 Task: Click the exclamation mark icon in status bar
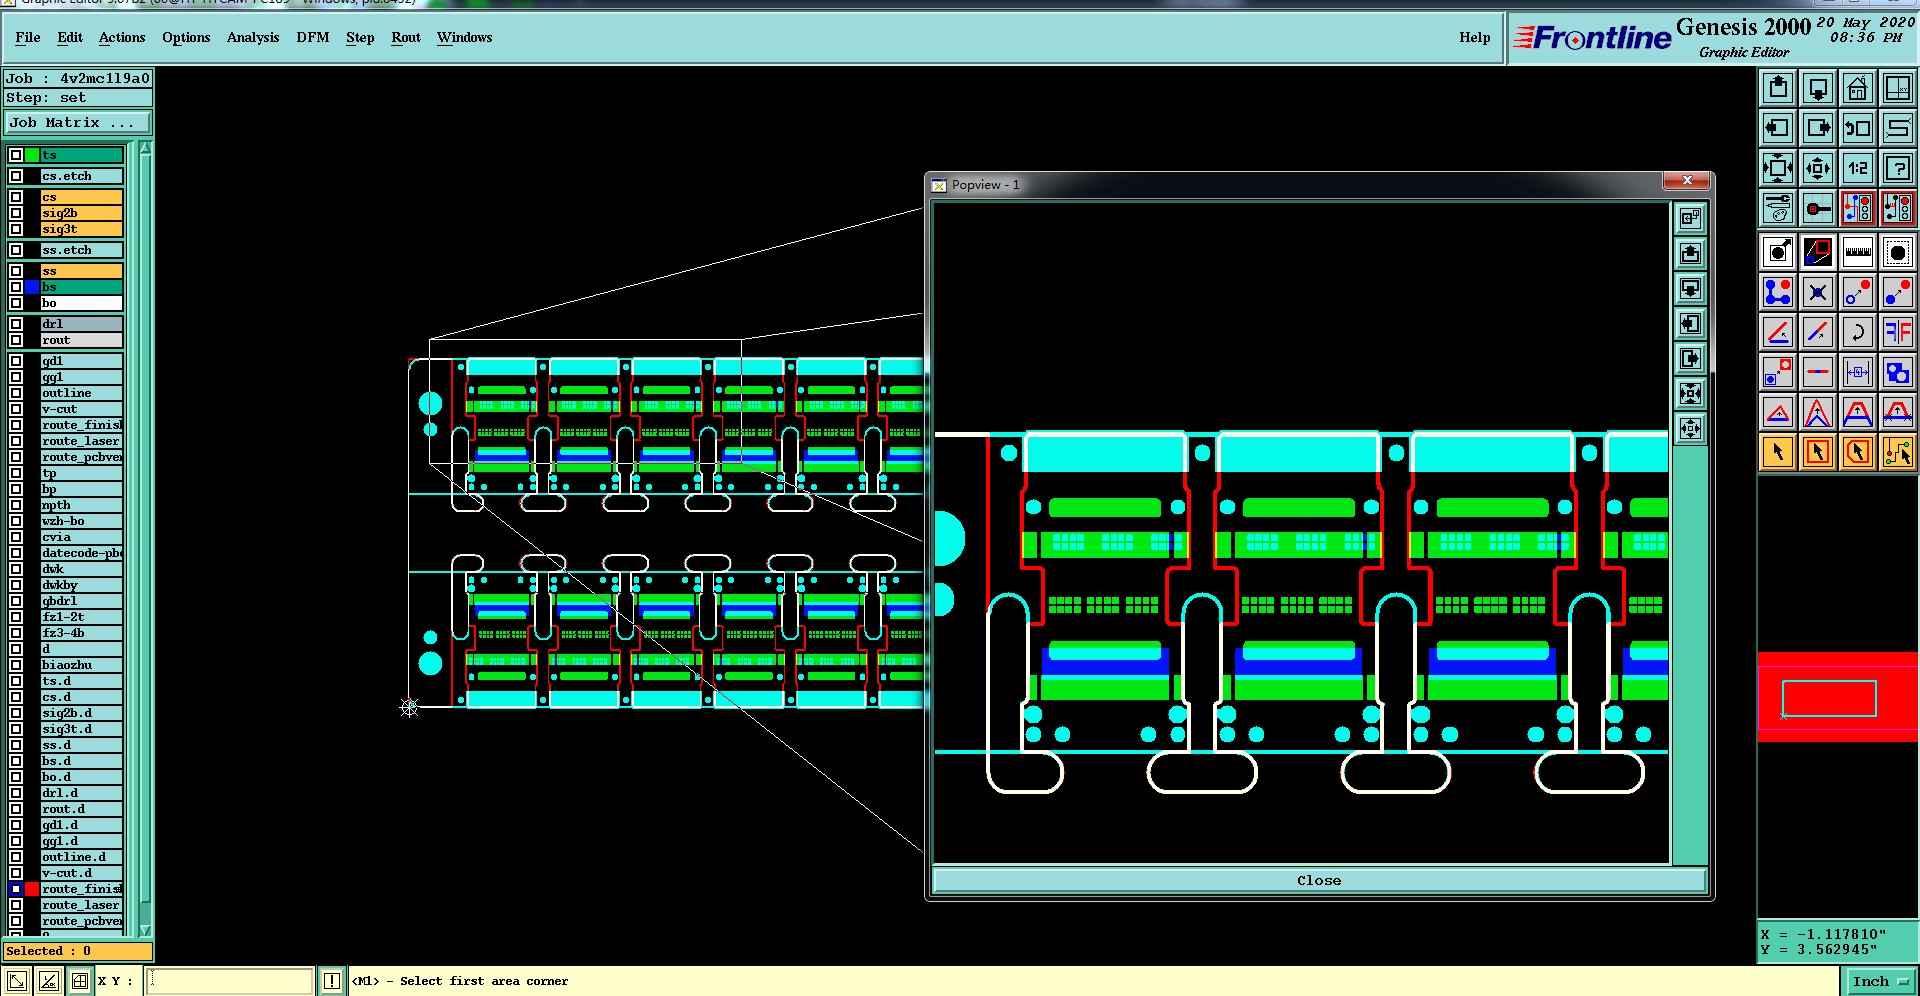point(332,981)
